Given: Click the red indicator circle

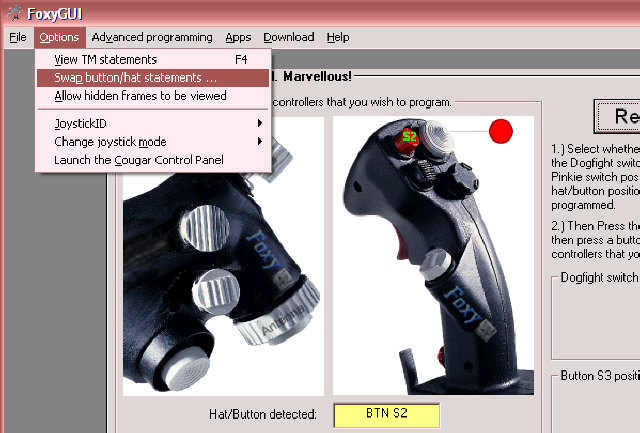Looking at the screenshot, I should (x=501, y=131).
